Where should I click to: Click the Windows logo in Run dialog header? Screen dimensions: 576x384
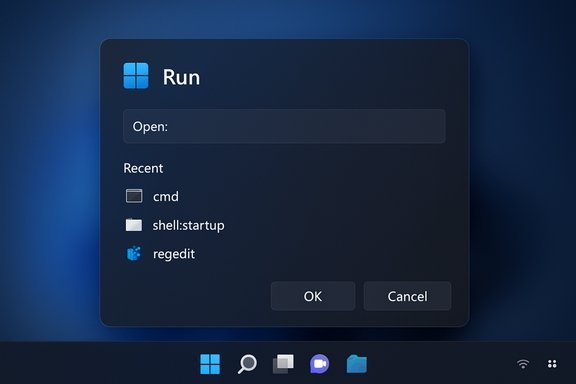click(x=136, y=76)
